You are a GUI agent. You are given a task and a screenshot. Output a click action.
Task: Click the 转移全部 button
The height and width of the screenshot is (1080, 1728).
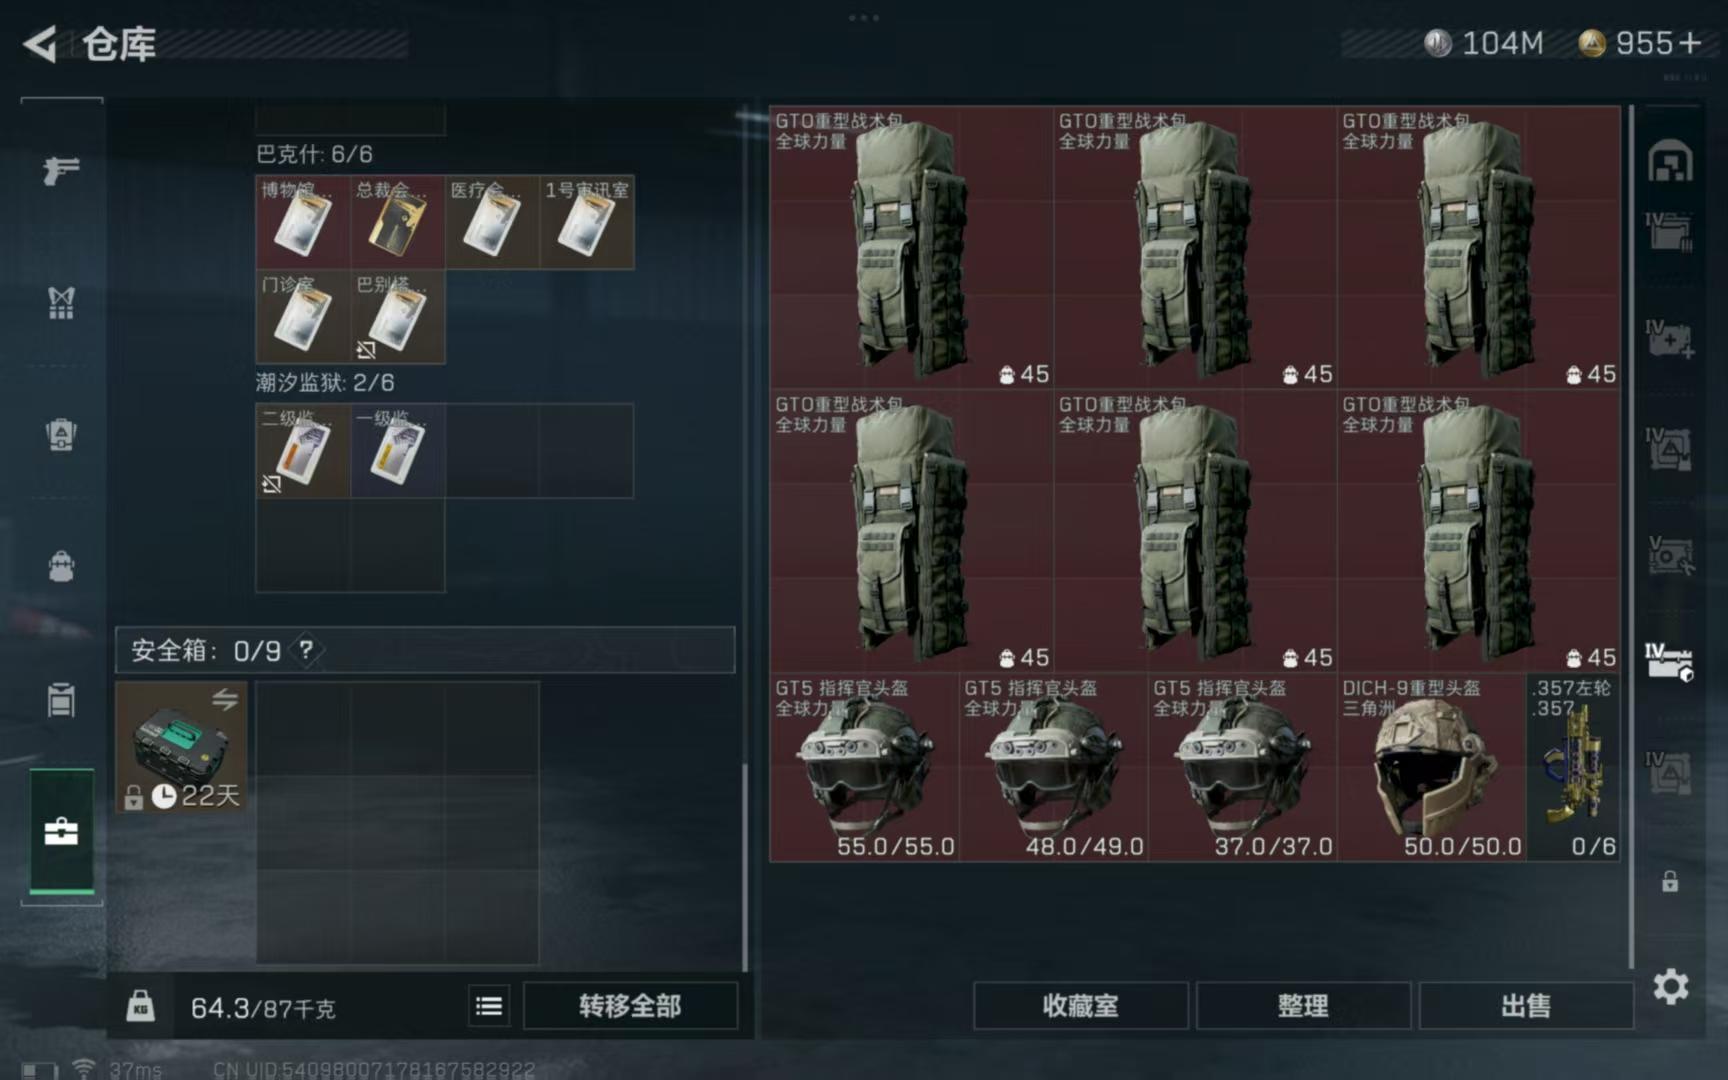pyautogui.click(x=630, y=1006)
